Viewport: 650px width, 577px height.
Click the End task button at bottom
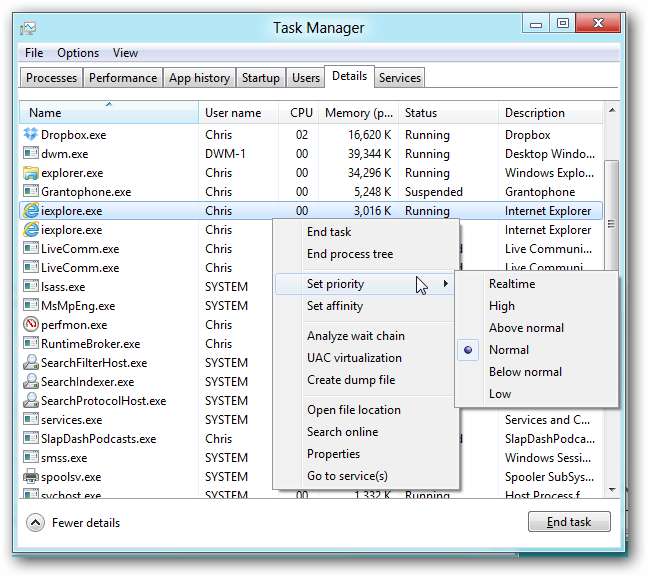click(x=569, y=522)
